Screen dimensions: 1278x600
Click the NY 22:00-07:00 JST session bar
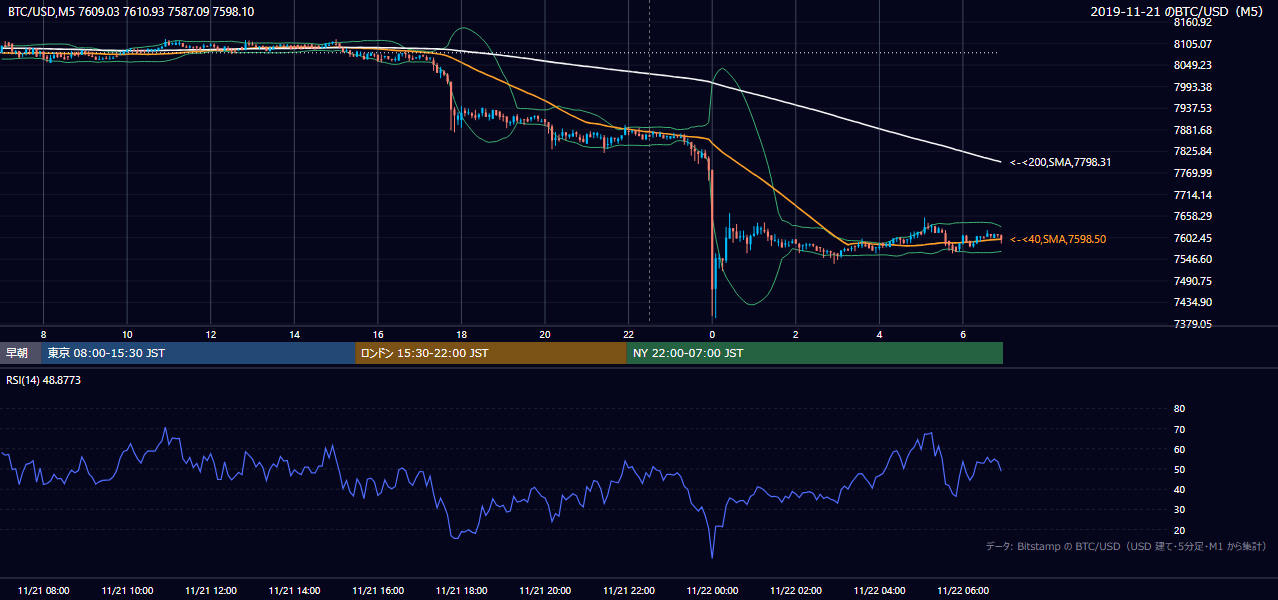pyautogui.click(x=815, y=353)
